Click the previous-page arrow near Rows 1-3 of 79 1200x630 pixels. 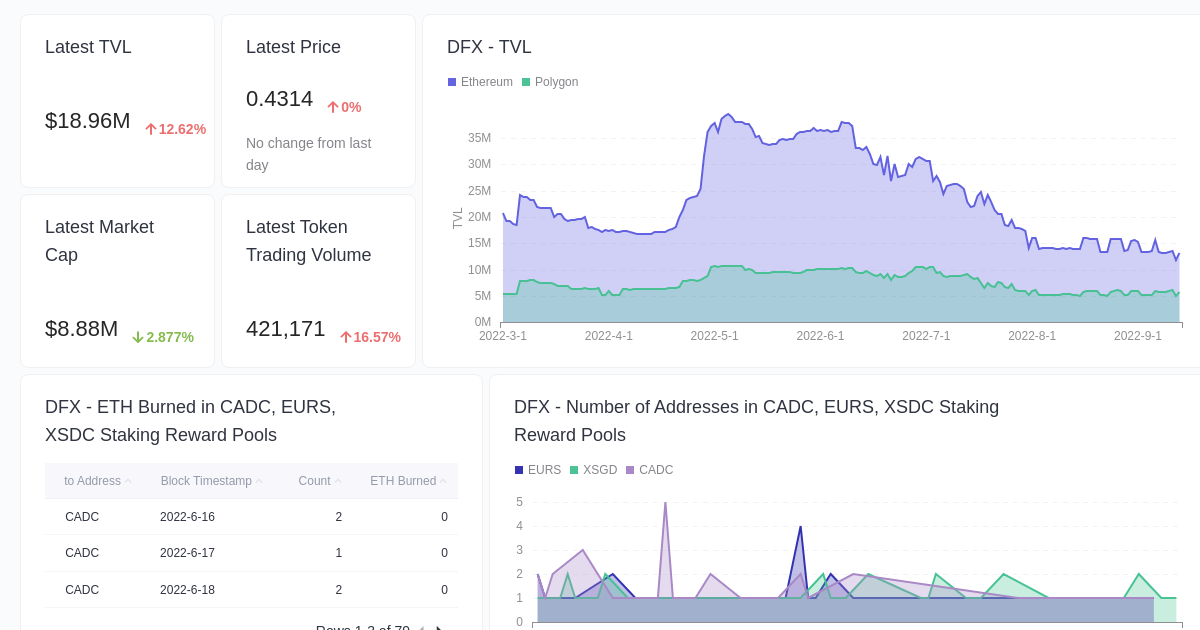pyautogui.click(x=422, y=628)
